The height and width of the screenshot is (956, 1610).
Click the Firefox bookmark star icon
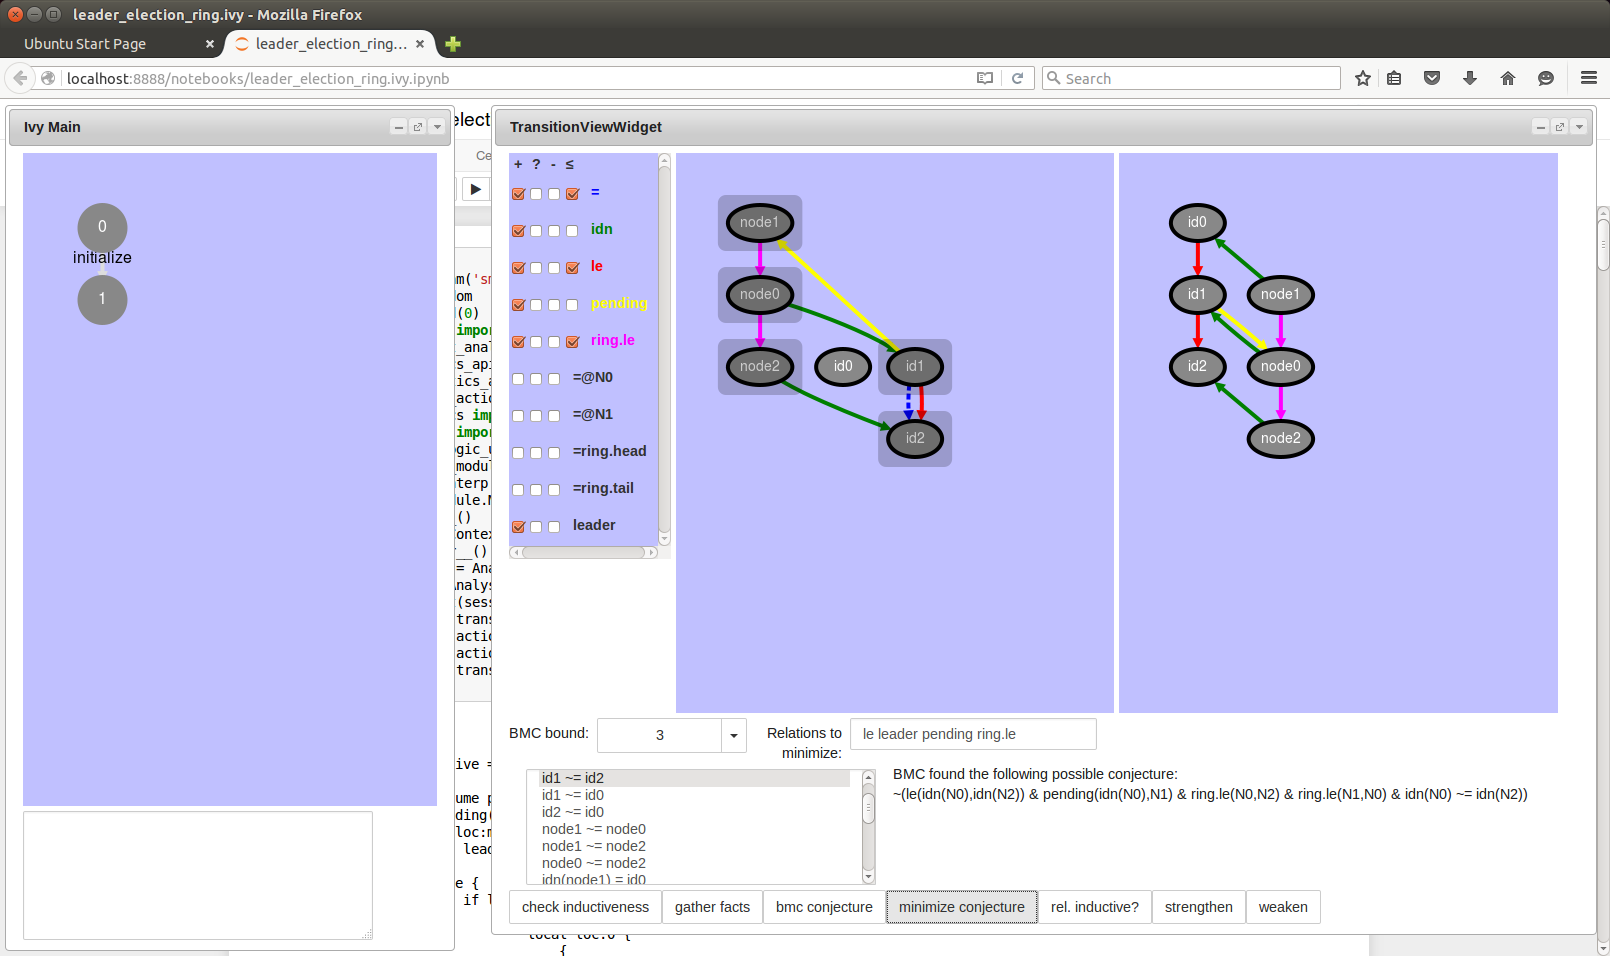[1362, 78]
